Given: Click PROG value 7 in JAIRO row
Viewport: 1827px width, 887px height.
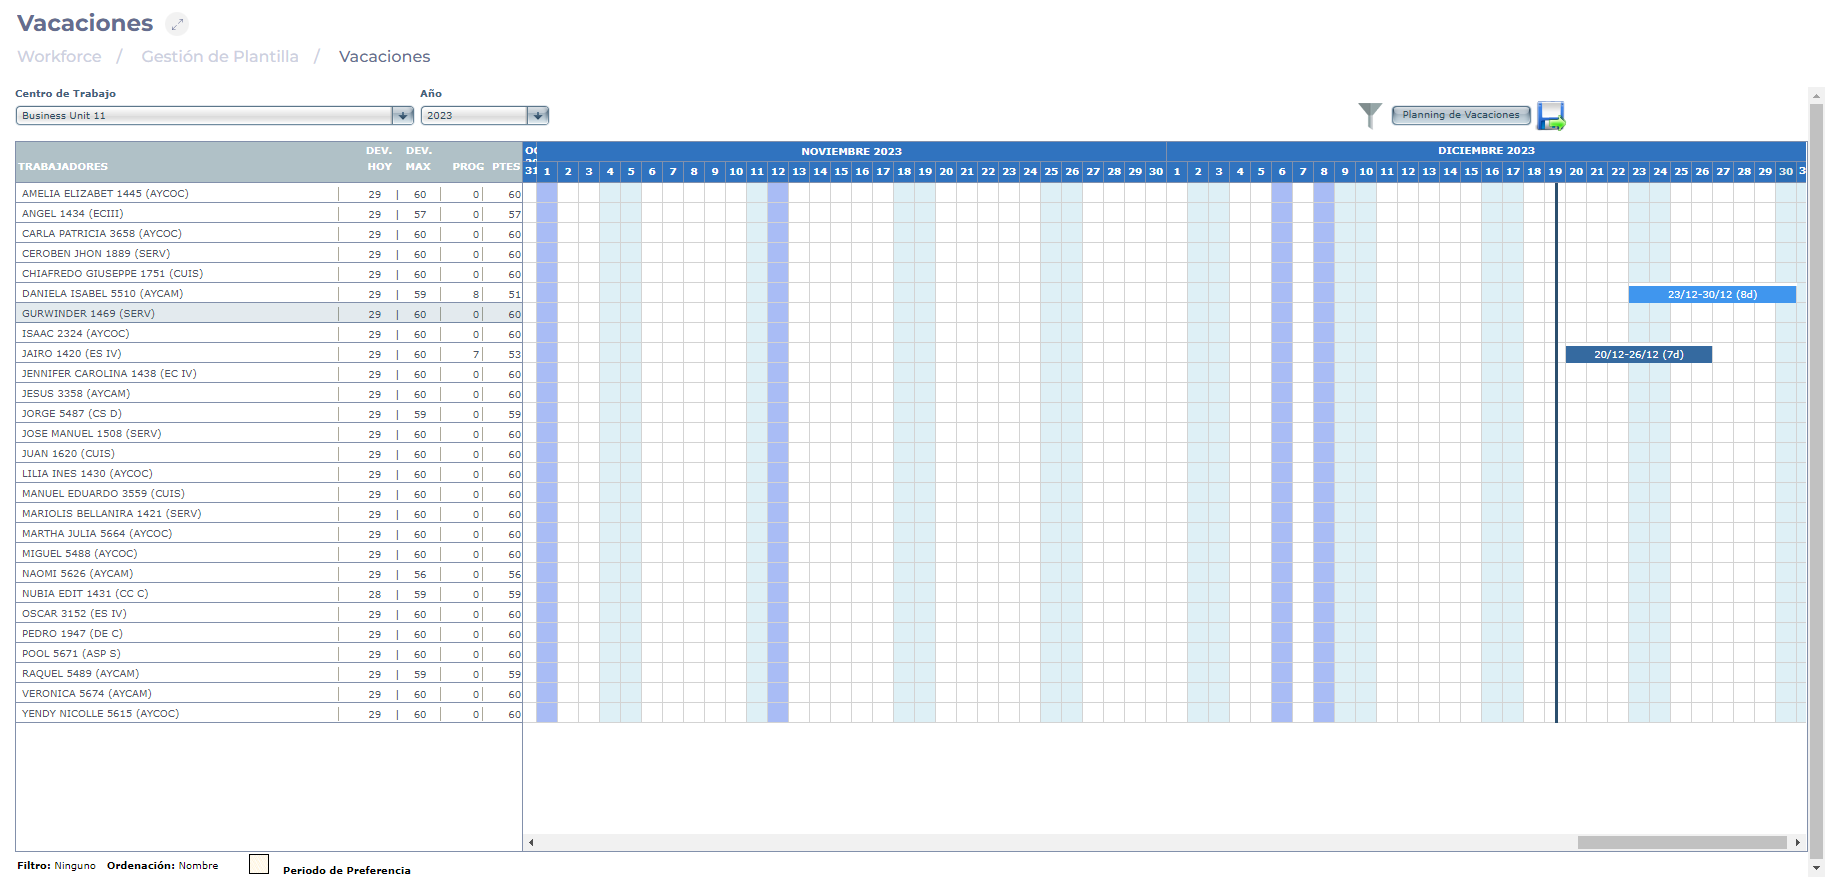Looking at the screenshot, I should coord(476,354).
